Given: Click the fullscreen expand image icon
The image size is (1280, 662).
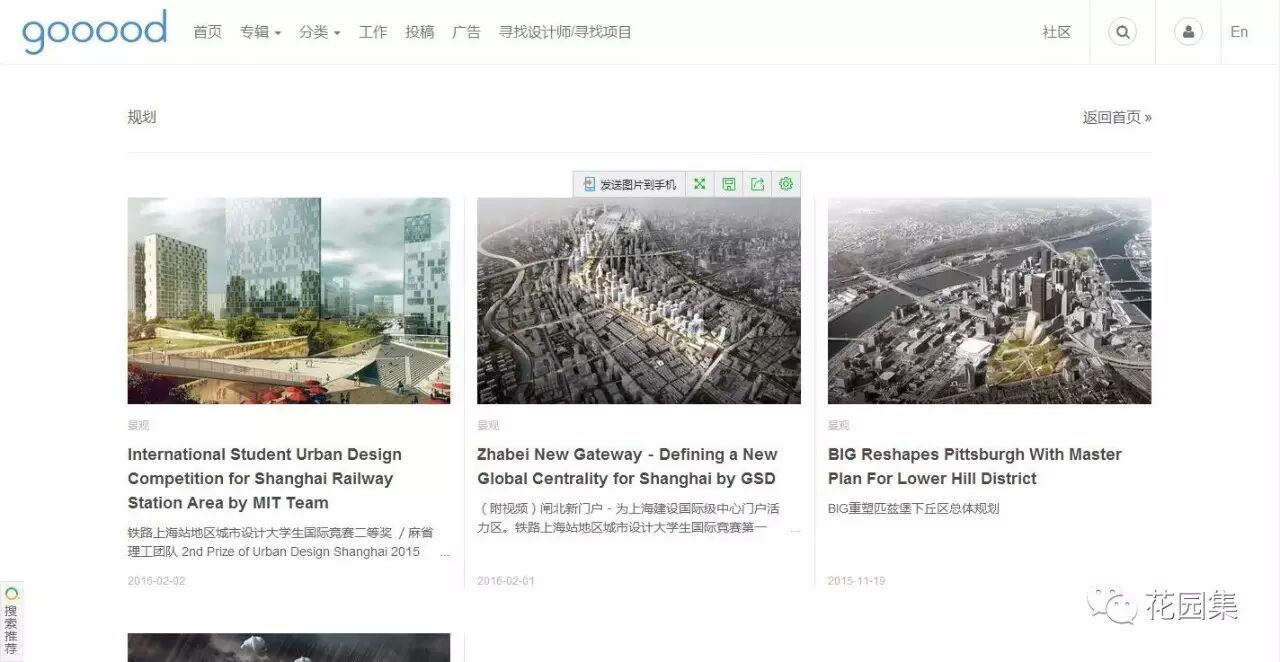Looking at the screenshot, I should [700, 184].
